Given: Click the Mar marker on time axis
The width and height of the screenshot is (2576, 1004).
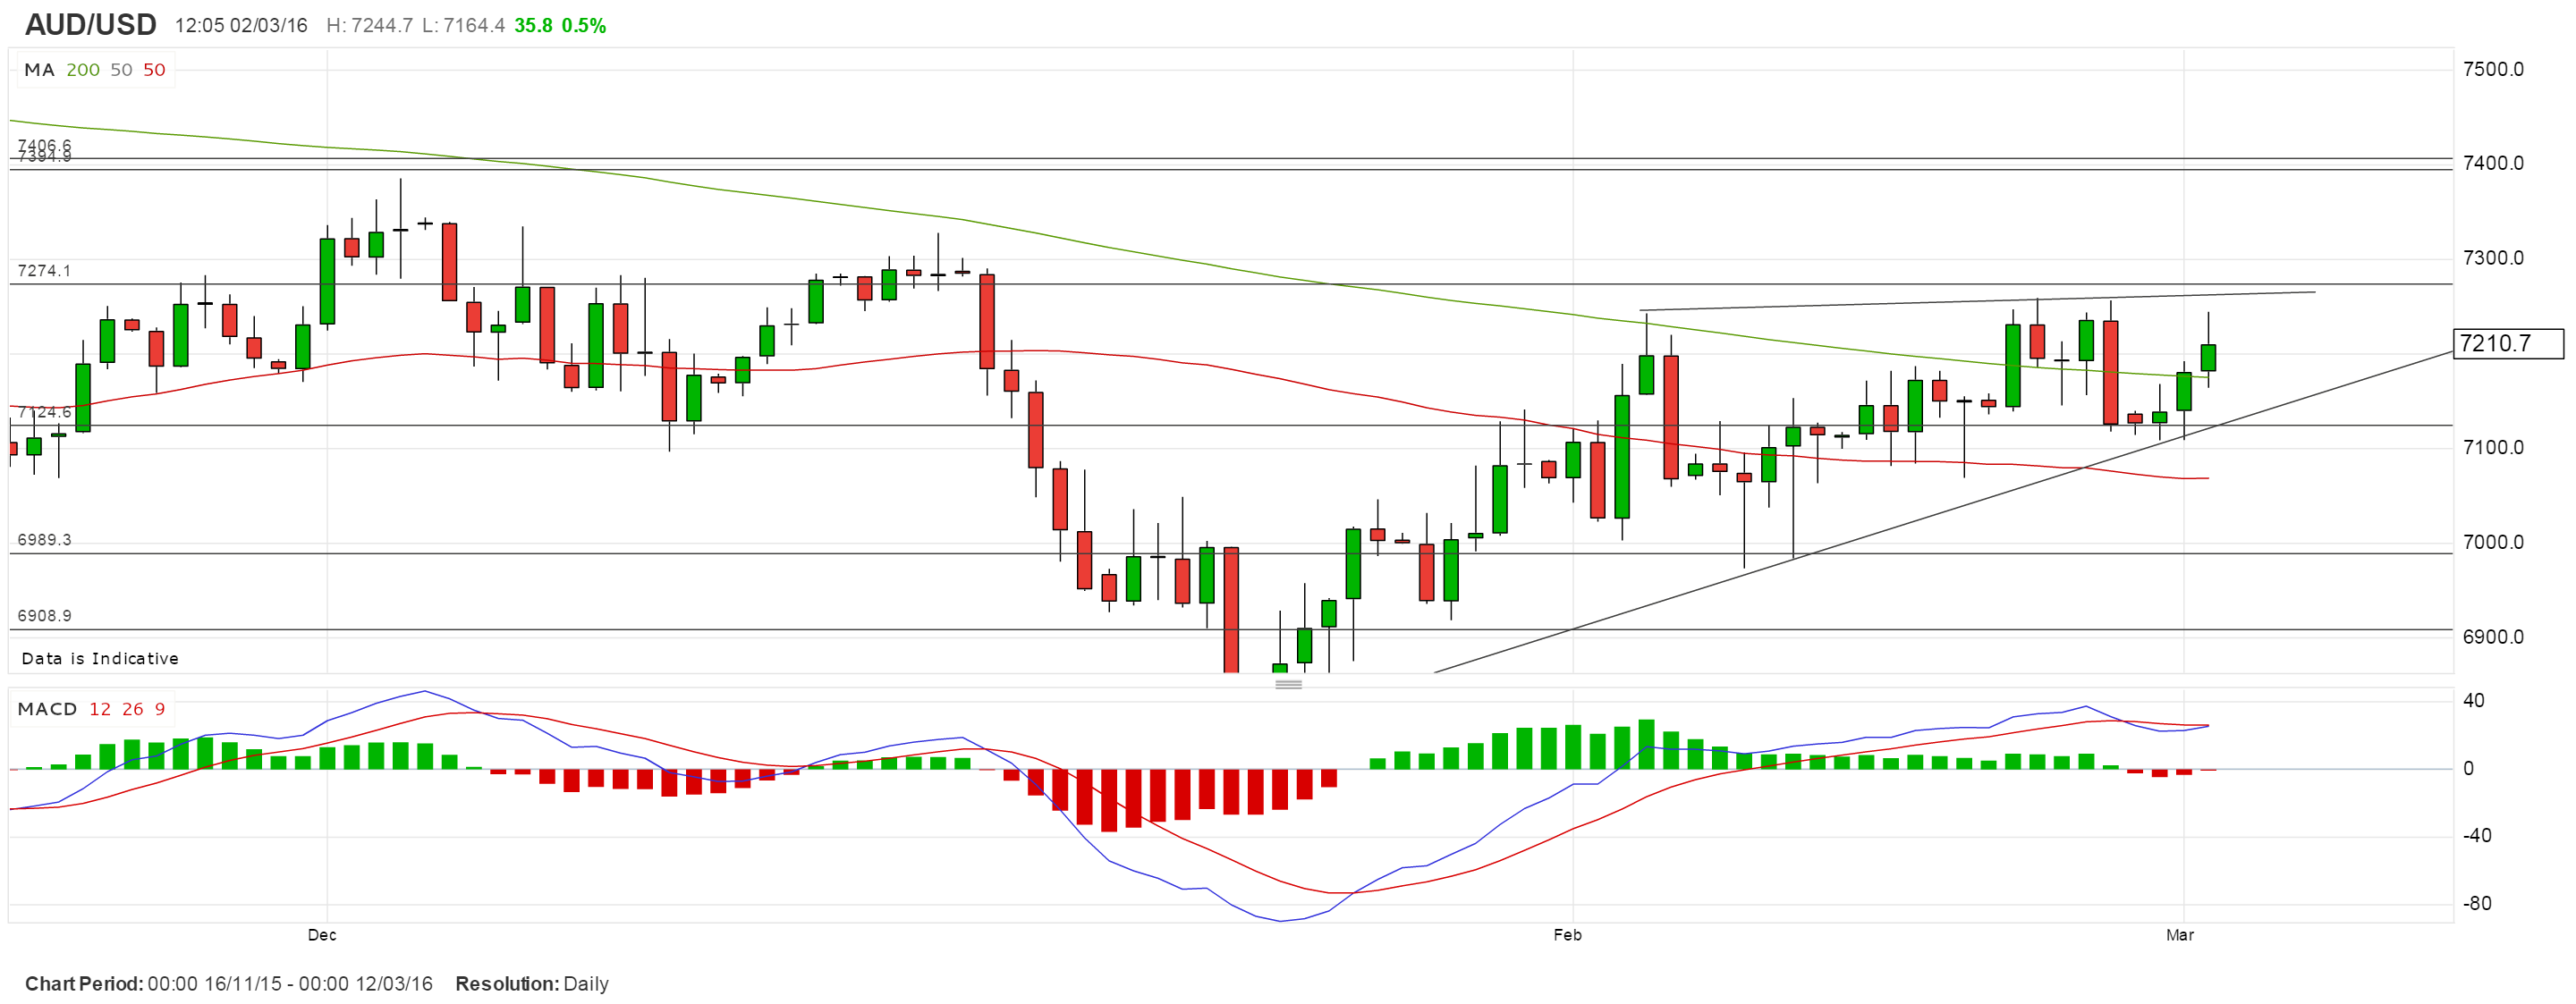Looking at the screenshot, I should [x=2179, y=935].
